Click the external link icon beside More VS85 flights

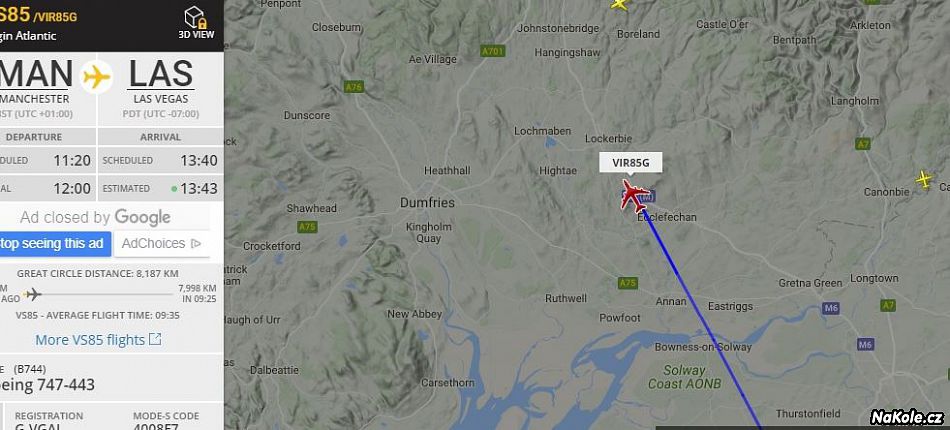pos(155,339)
